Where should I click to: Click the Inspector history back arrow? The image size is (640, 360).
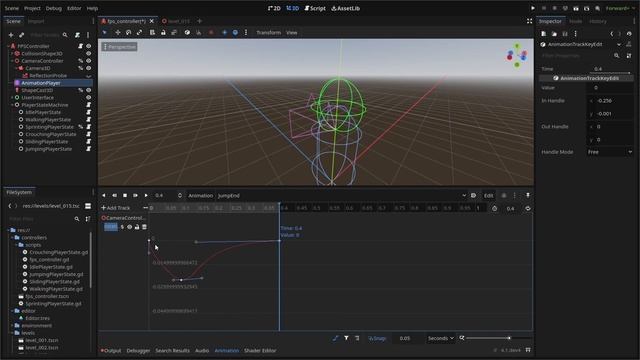tap(611, 34)
